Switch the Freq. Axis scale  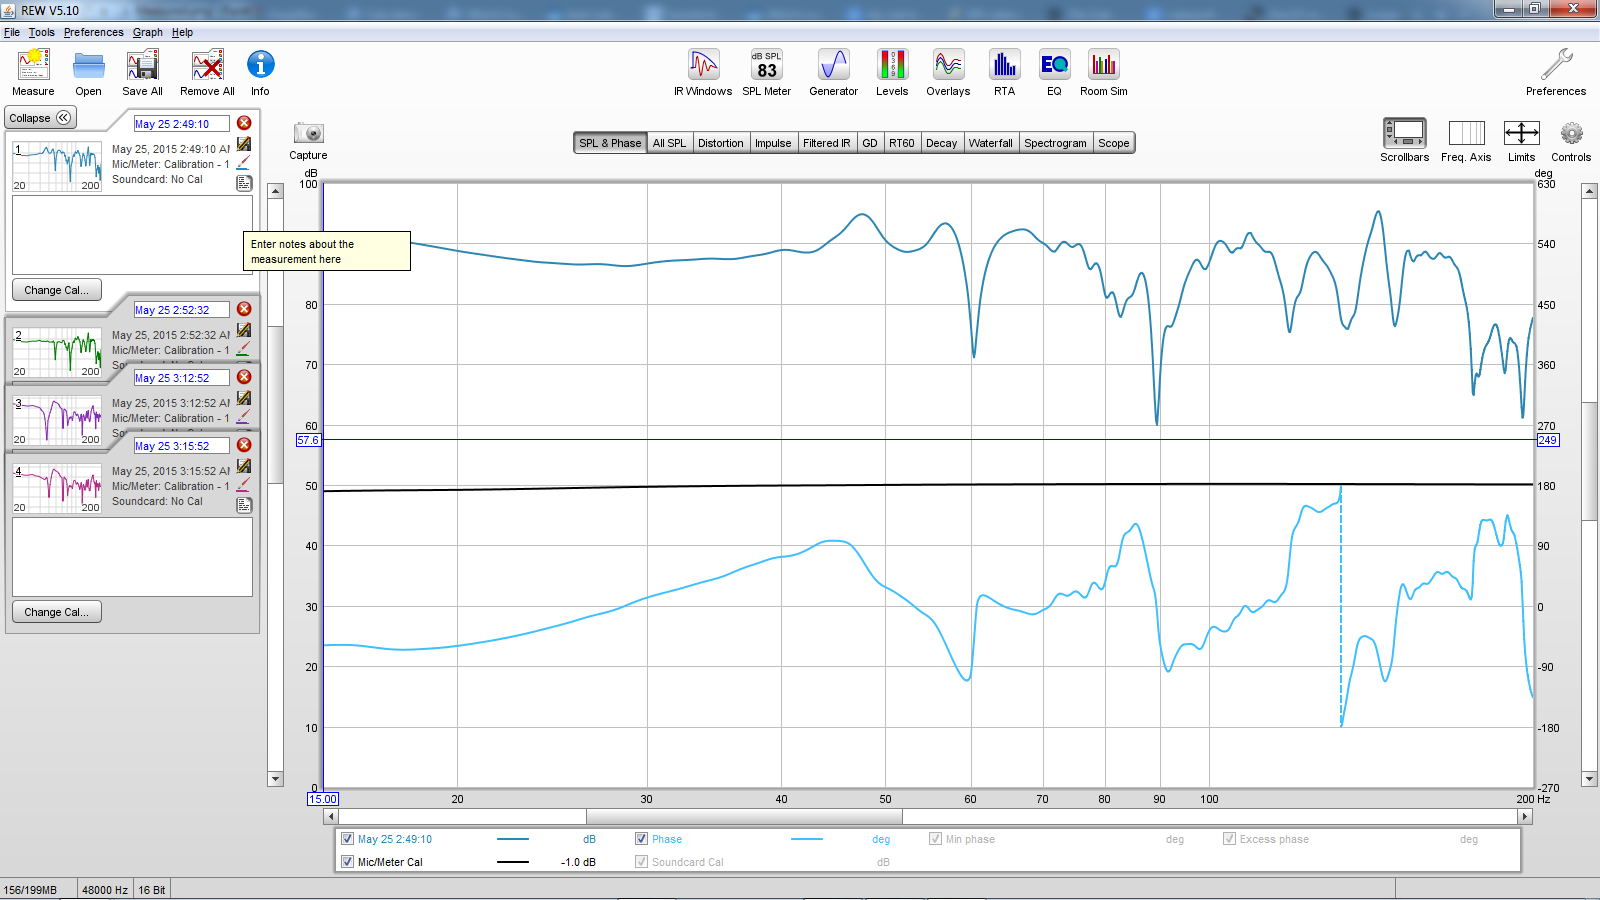(x=1466, y=140)
